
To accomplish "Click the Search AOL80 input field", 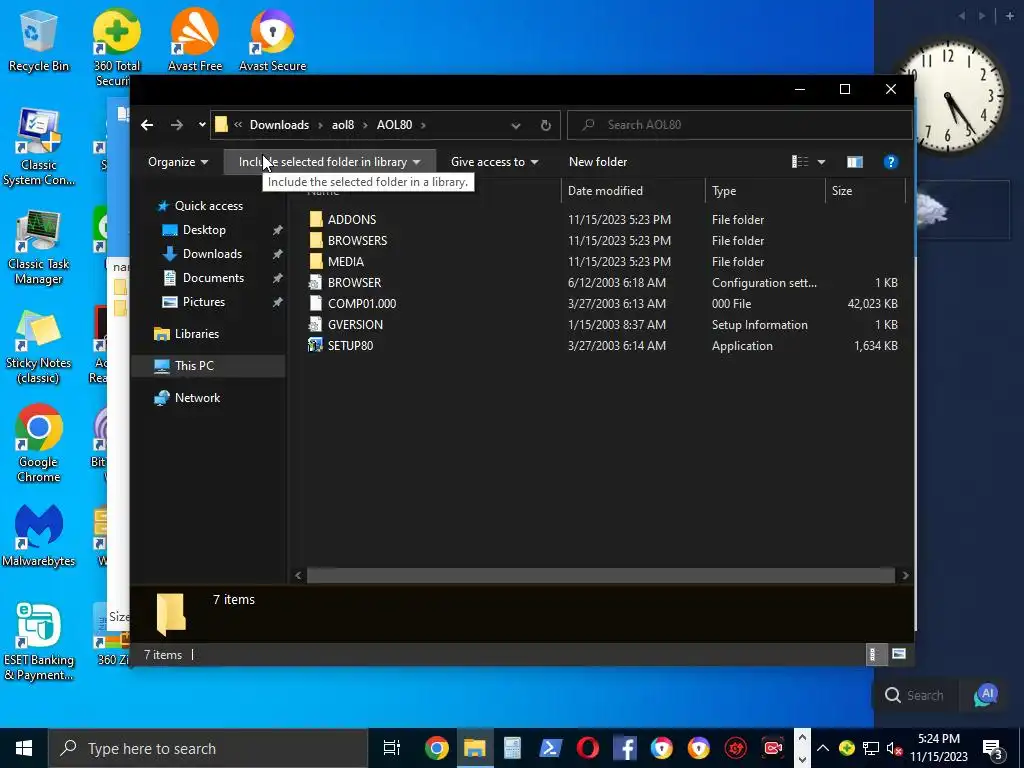I will 739,125.
